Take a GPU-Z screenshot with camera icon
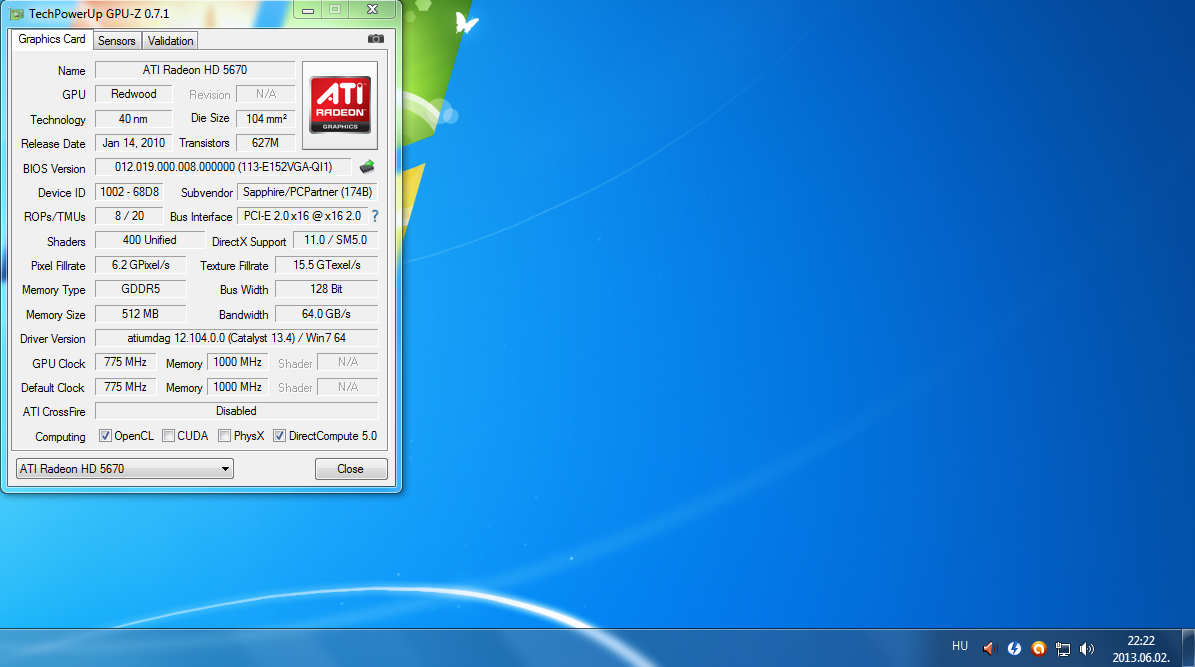This screenshot has width=1195, height=667. click(x=376, y=39)
